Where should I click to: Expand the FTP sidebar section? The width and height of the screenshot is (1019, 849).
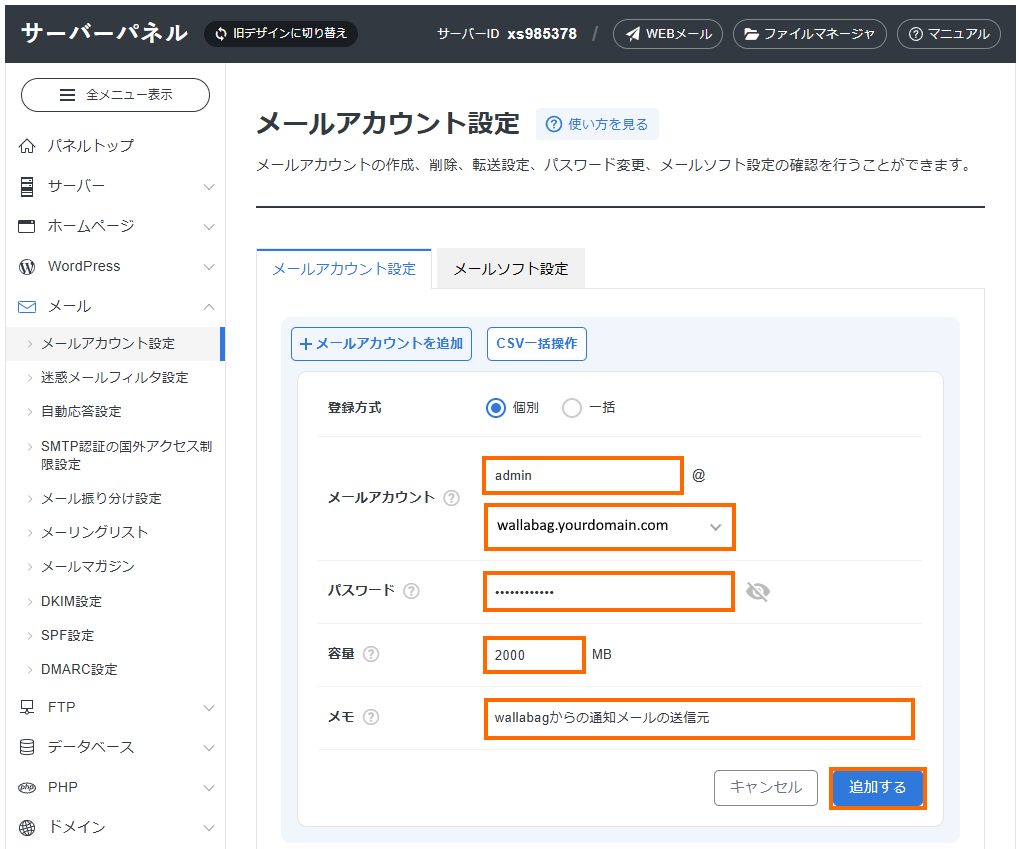point(209,707)
